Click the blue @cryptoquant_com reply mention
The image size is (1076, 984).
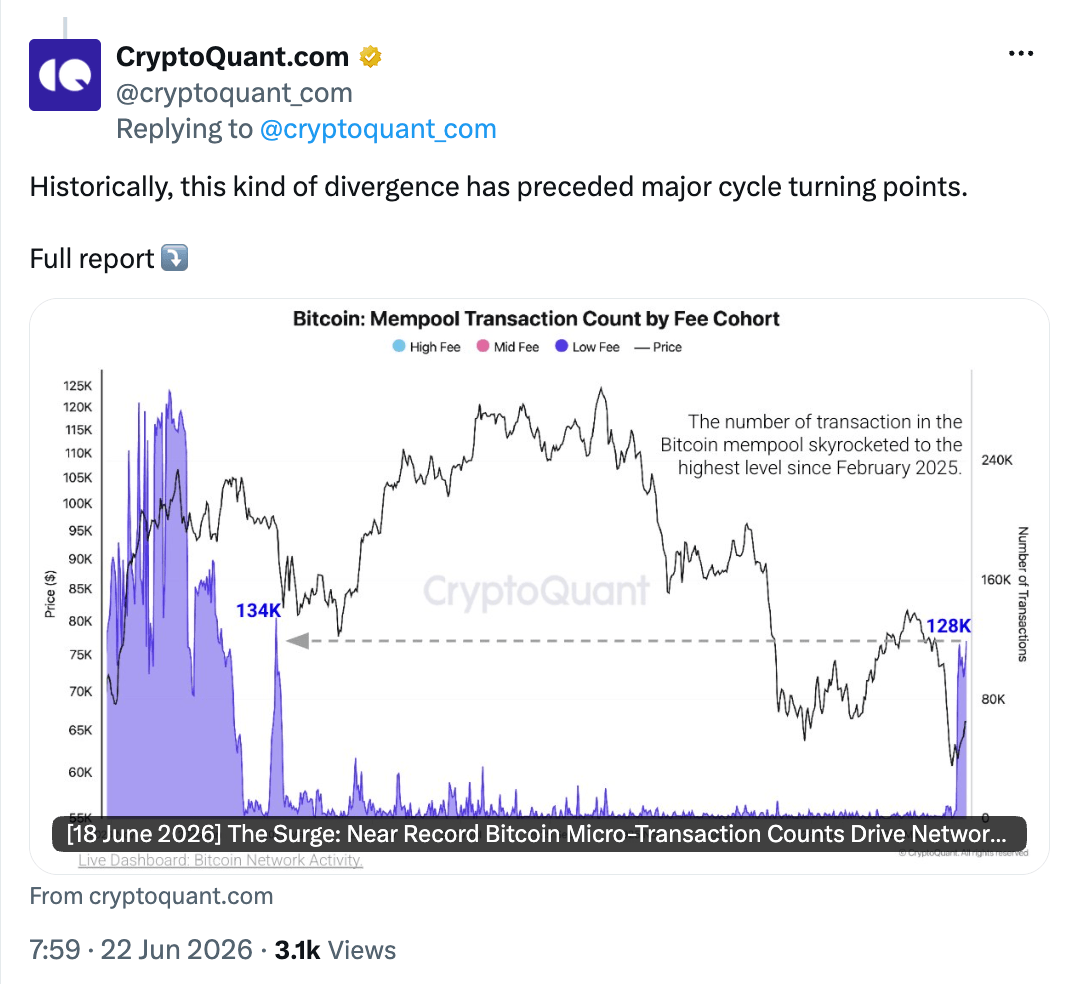pyautogui.click(x=378, y=129)
